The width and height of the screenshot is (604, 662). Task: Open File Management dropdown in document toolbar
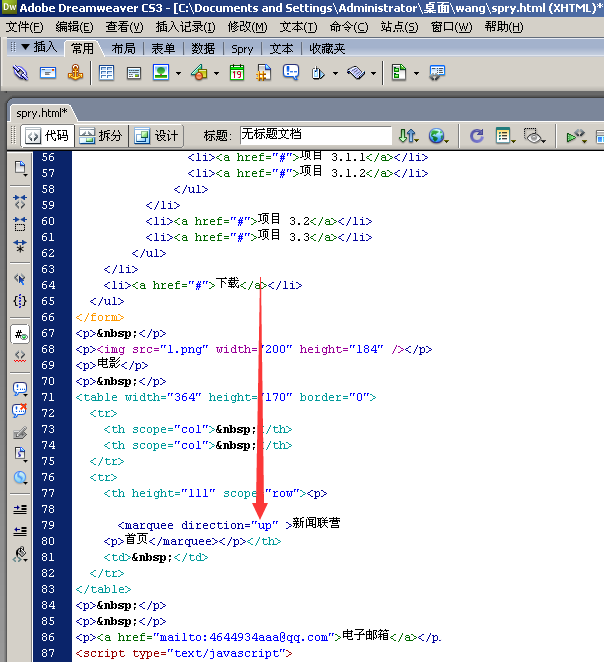point(408,136)
